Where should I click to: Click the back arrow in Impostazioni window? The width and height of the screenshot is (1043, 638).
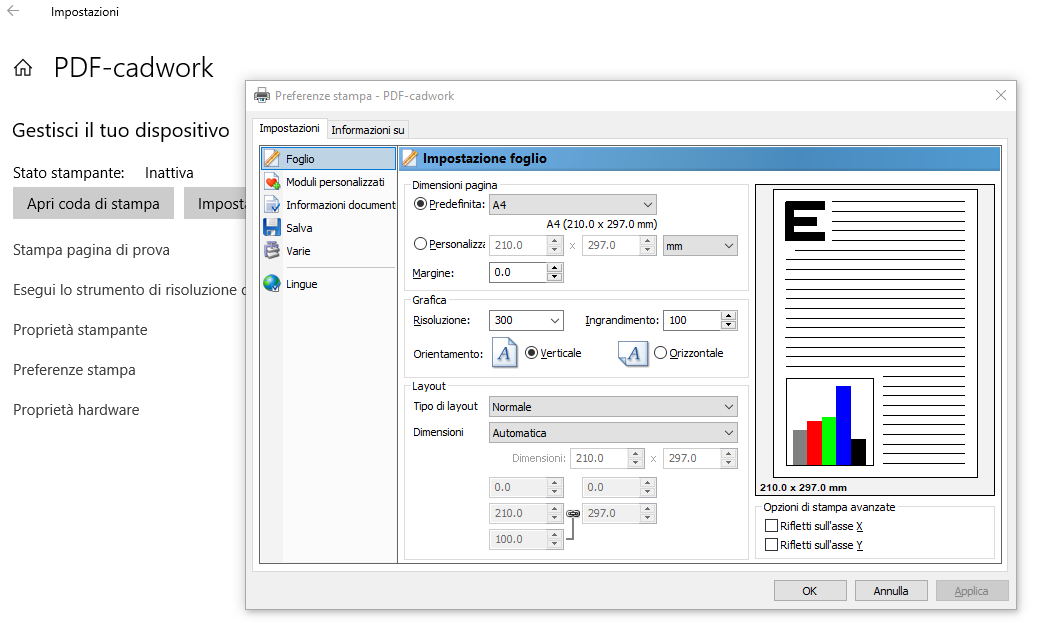(13, 11)
